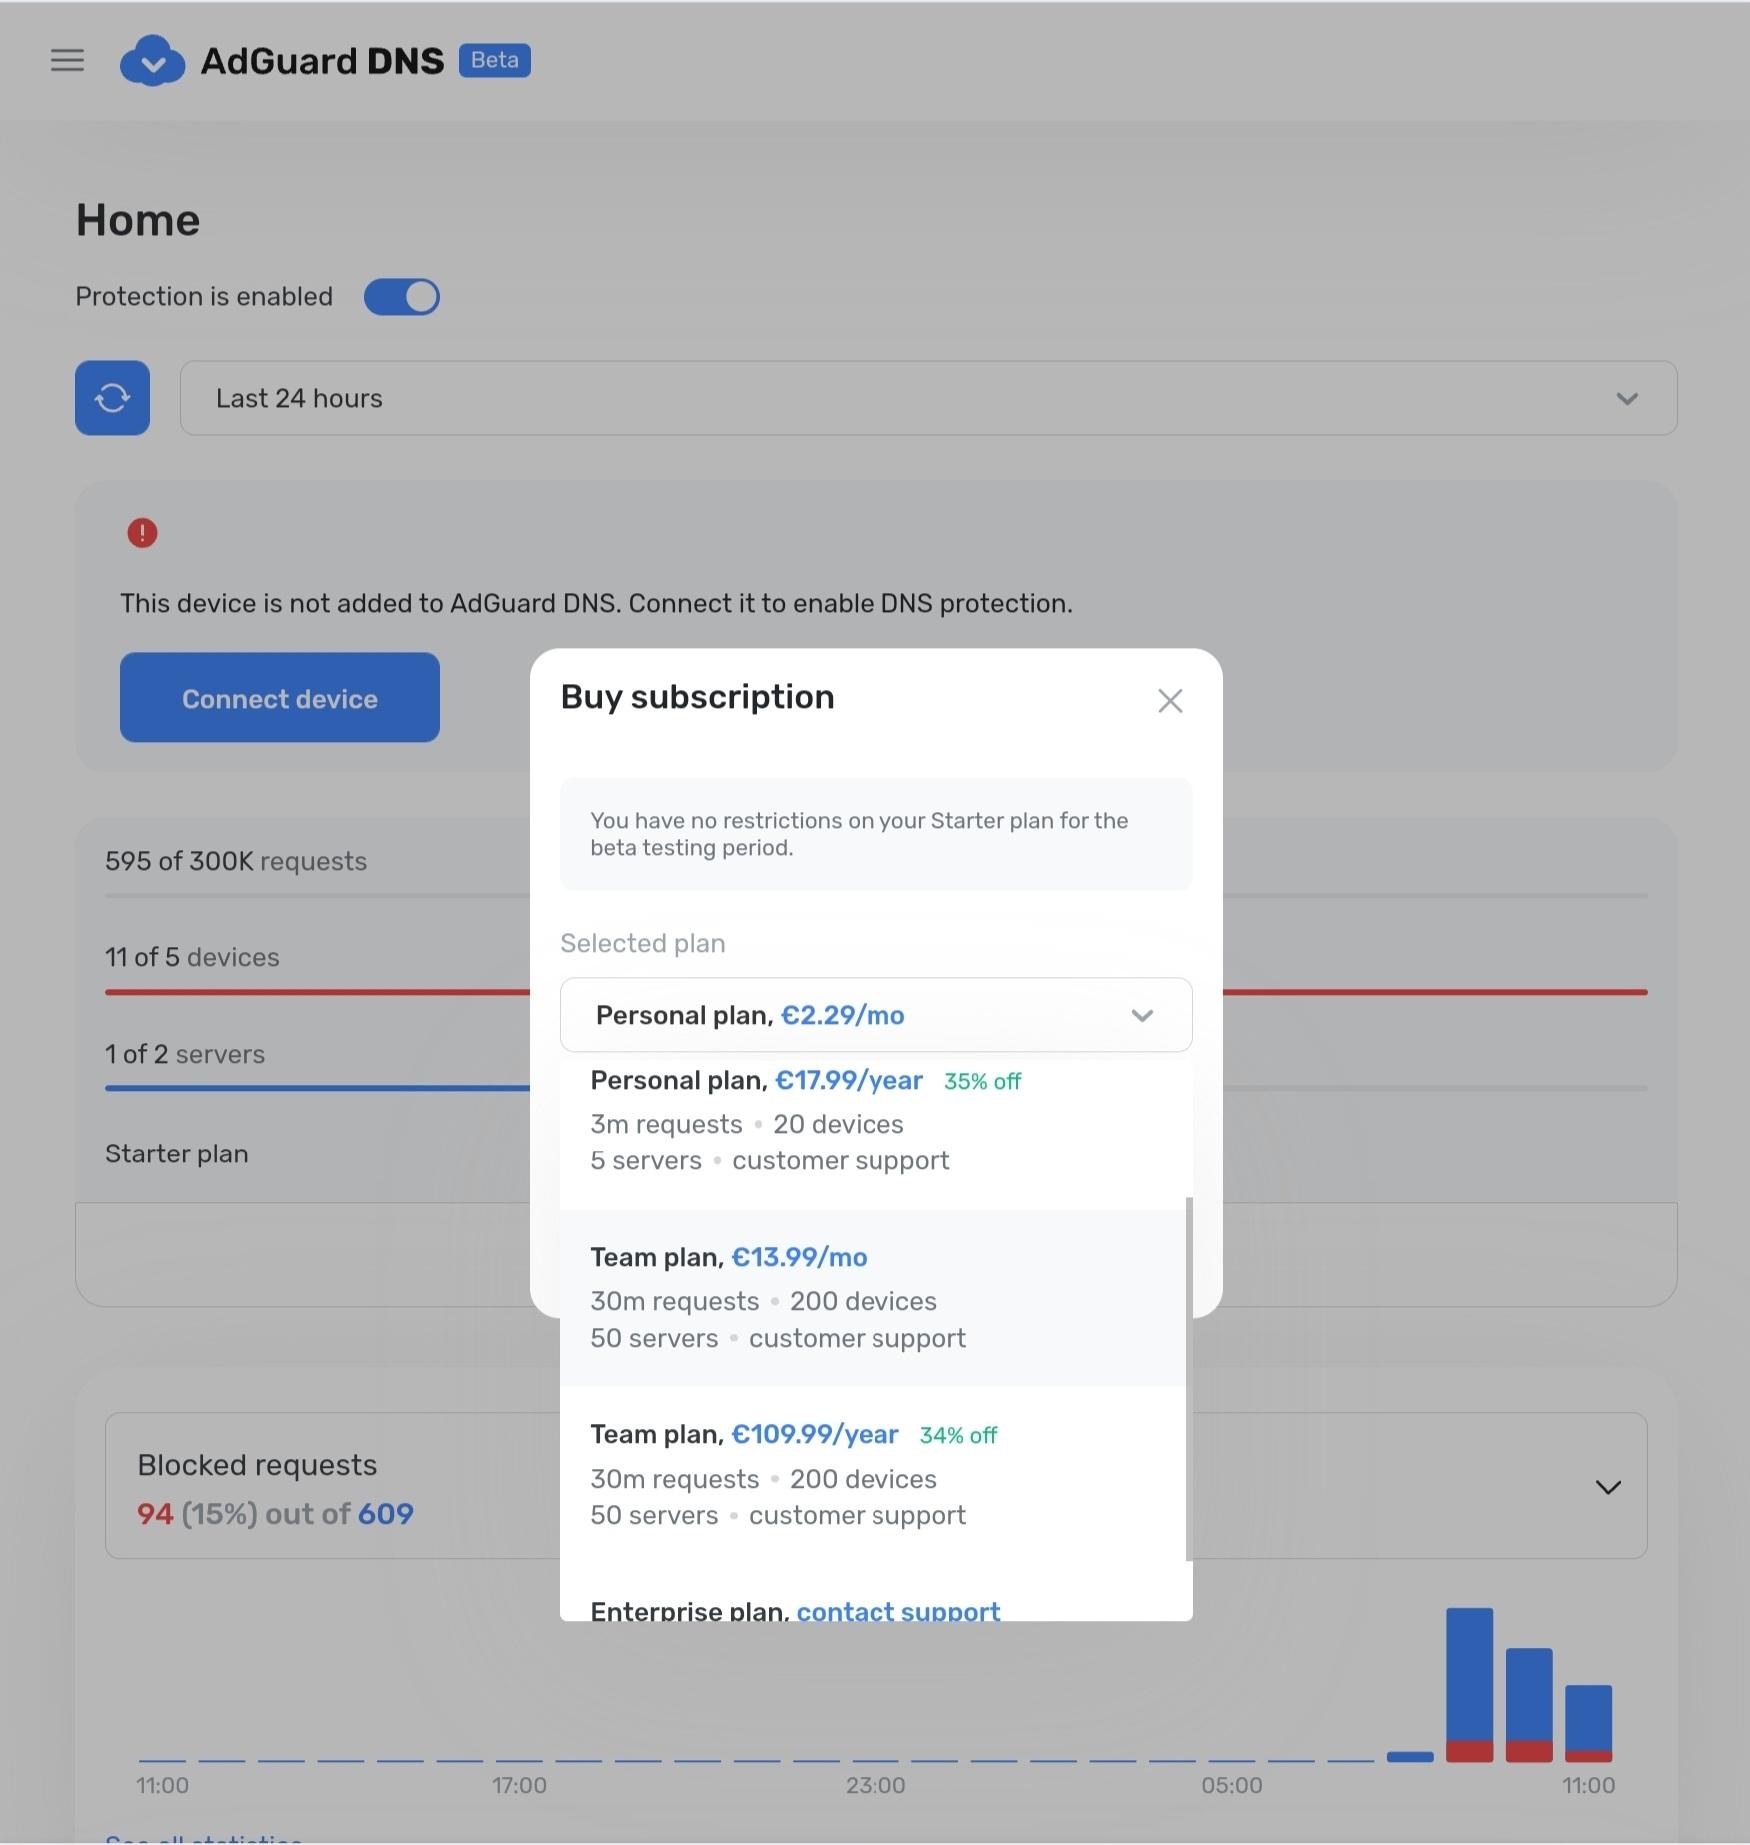Click the Connect device button
This screenshot has width=1750, height=1845.
(279, 698)
